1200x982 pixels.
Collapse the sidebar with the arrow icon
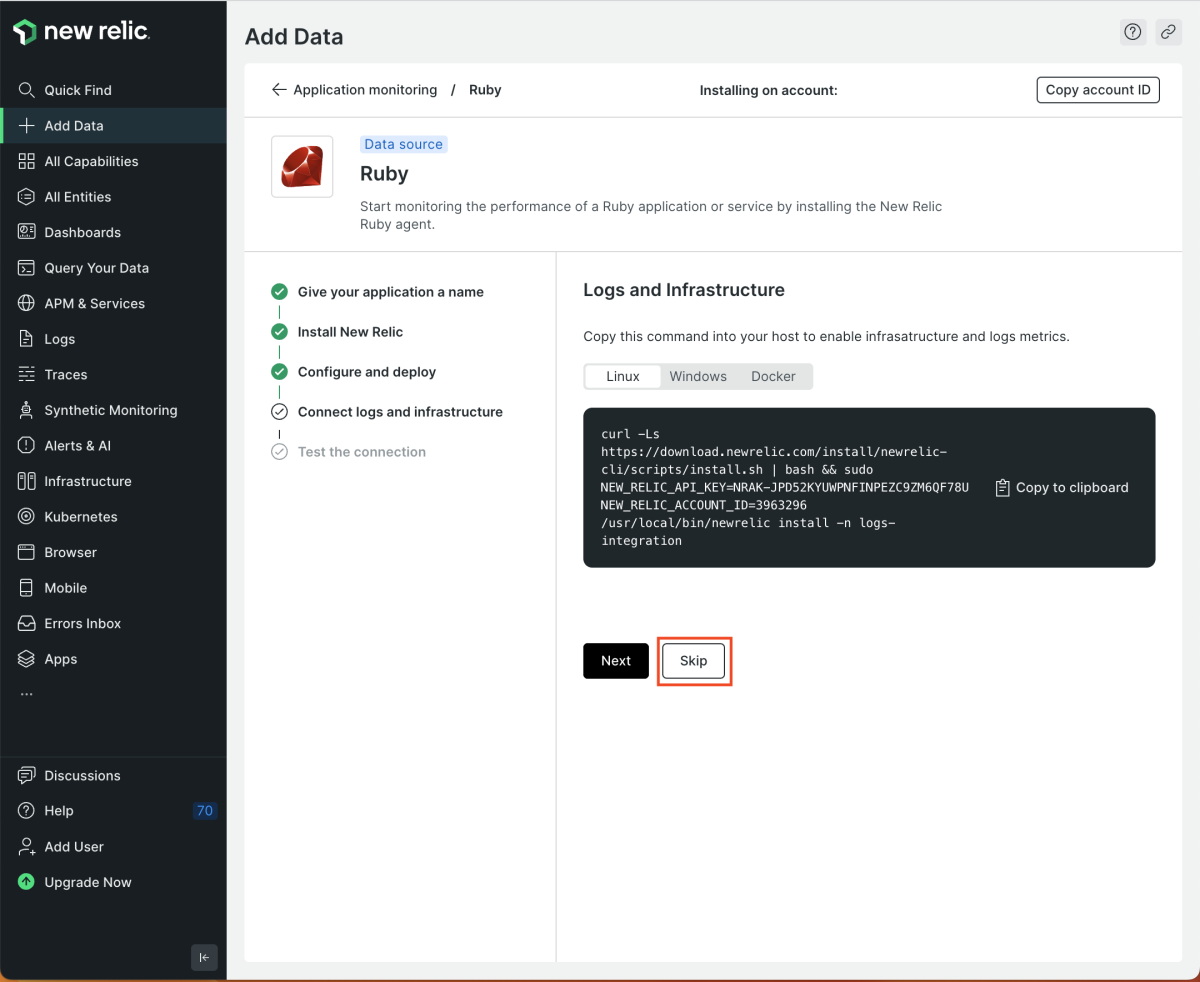tap(204, 957)
